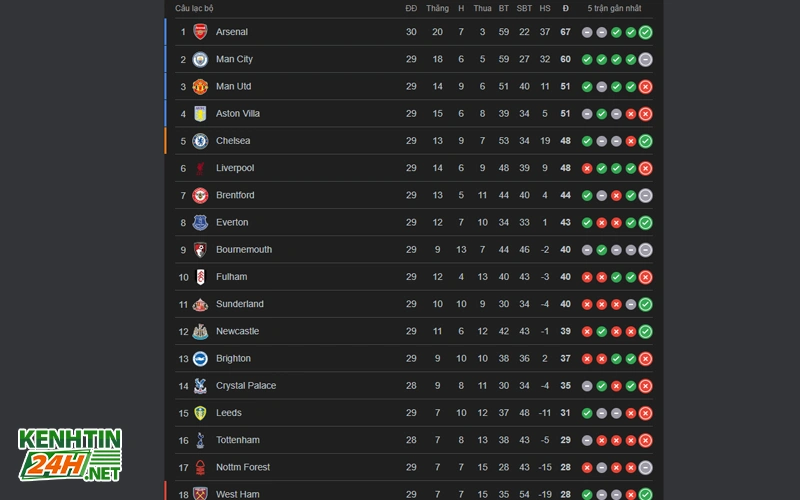Open the Fulham team link
Viewport: 800px width, 500px height.
click(231, 277)
